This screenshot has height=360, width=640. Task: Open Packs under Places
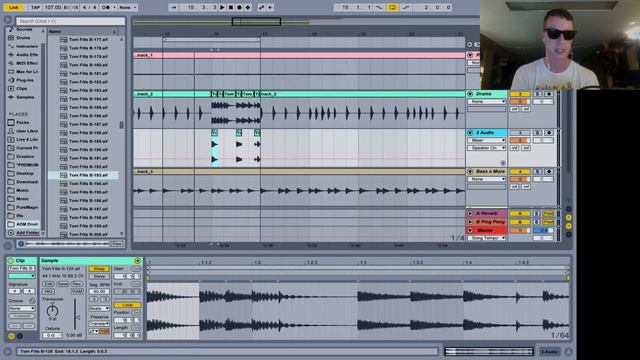pyautogui.click(x=22, y=122)
